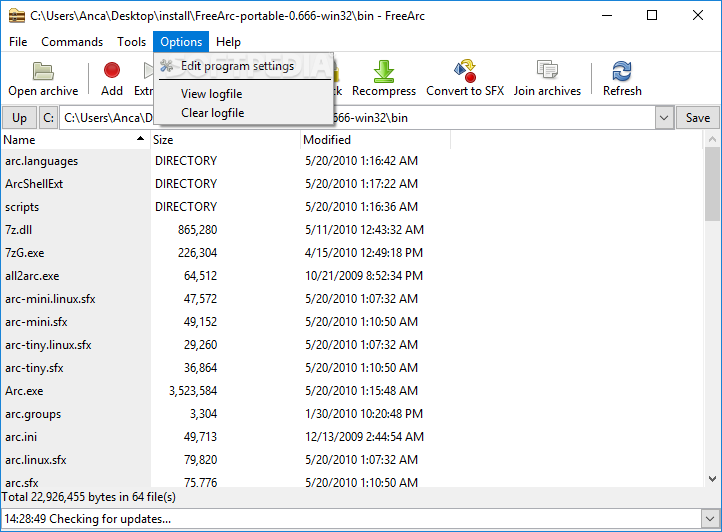Click the 865,280 size value
The image size is (722, 532).
[x=198, y=230]
